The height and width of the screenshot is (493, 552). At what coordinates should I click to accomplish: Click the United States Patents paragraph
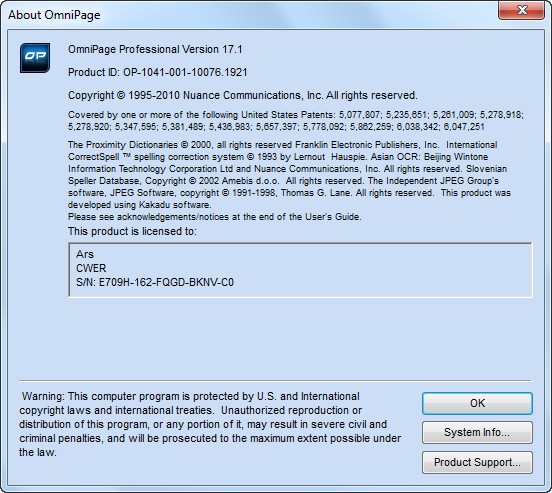click(296, 121)
